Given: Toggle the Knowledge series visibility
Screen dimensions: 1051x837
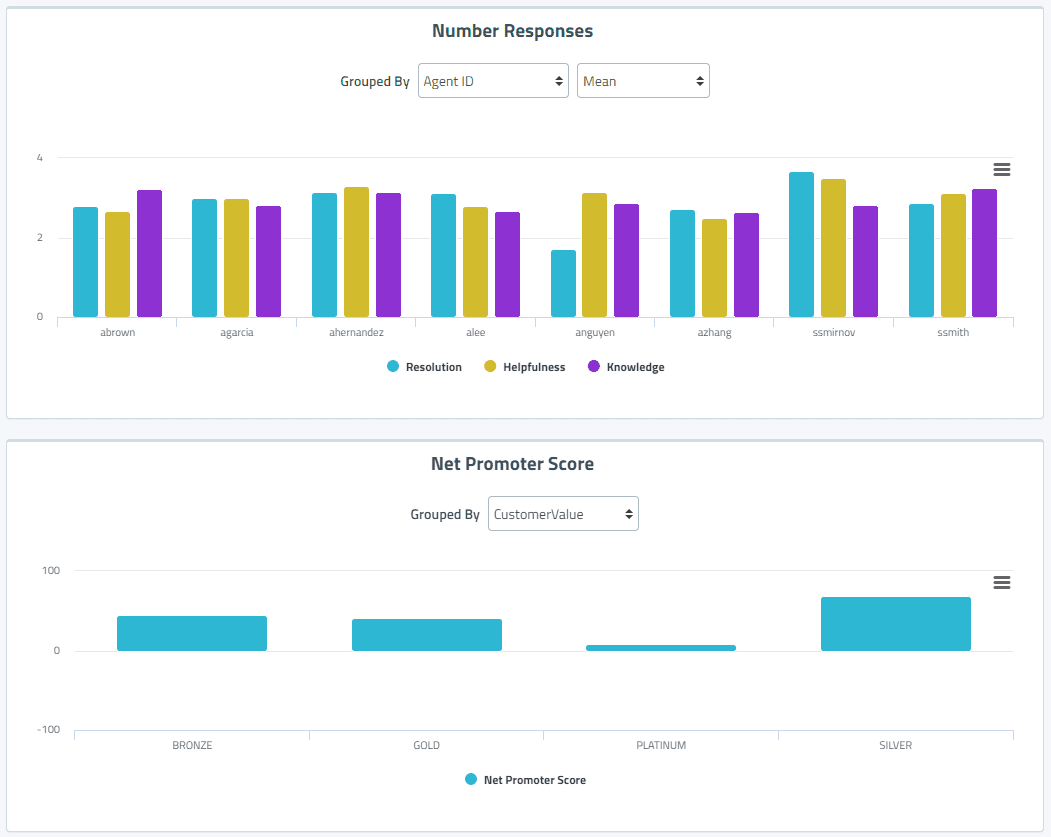Looking at the screenshot, I should pyautogui.click(x=635, y=366).
